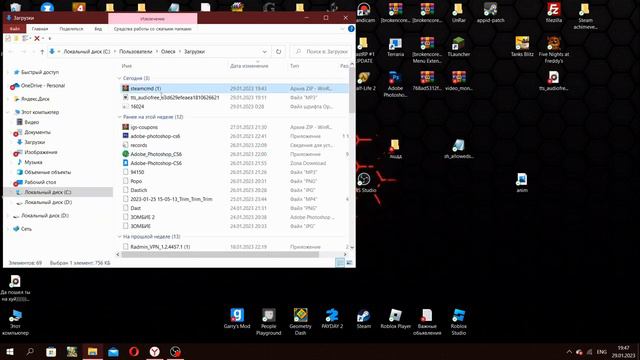Screen dimensions: 640x360
Task: Open the appid-patch desktop icon
Action: pos(490,12)
